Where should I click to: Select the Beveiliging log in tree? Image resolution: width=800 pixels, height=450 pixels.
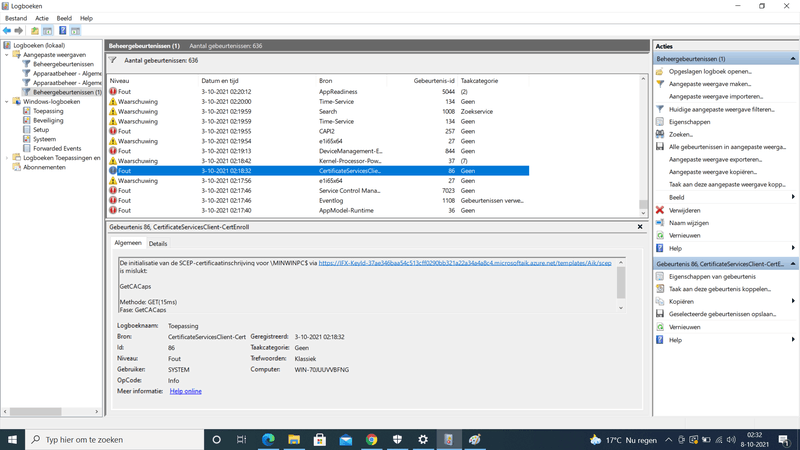coord(48,120)
